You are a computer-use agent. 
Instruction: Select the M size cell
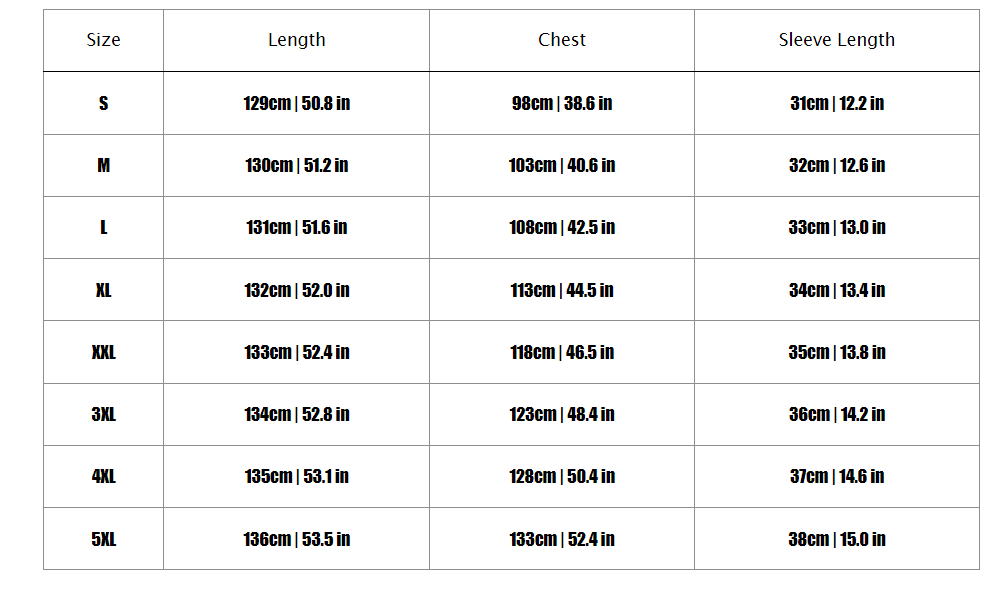click(103, 165)
